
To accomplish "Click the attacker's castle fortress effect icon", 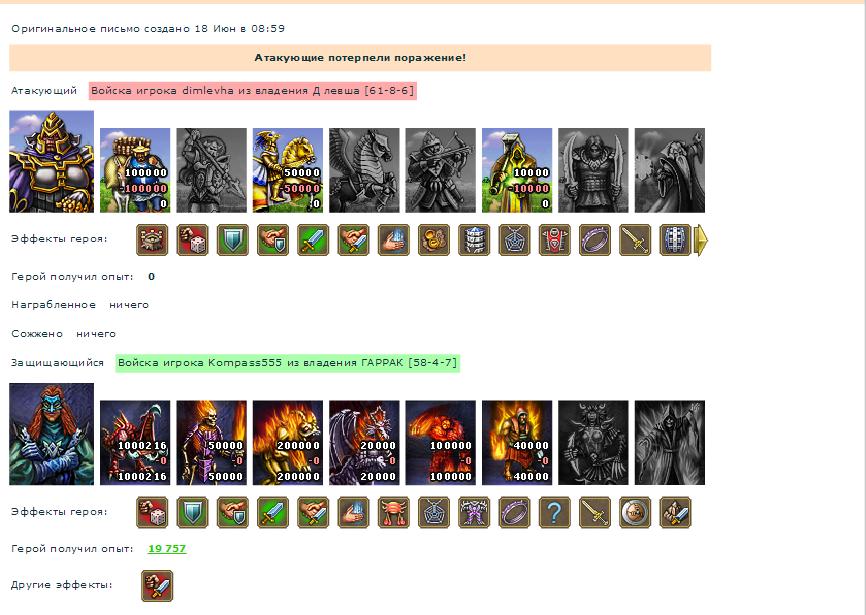I will pos(152,240).
